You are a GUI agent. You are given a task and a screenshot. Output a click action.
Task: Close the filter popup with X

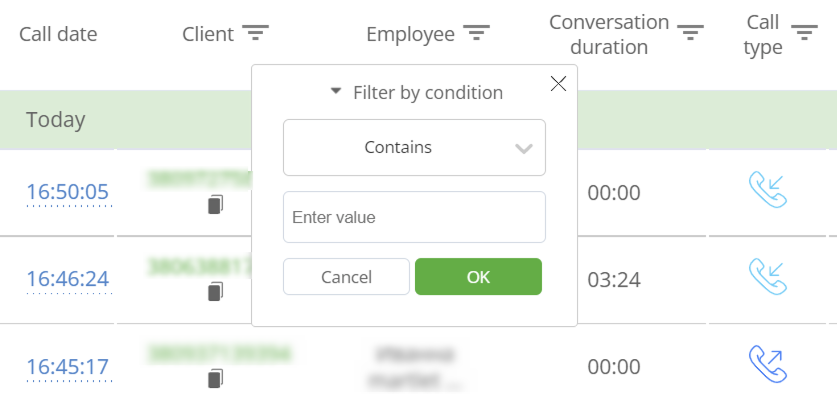[558, 84]
